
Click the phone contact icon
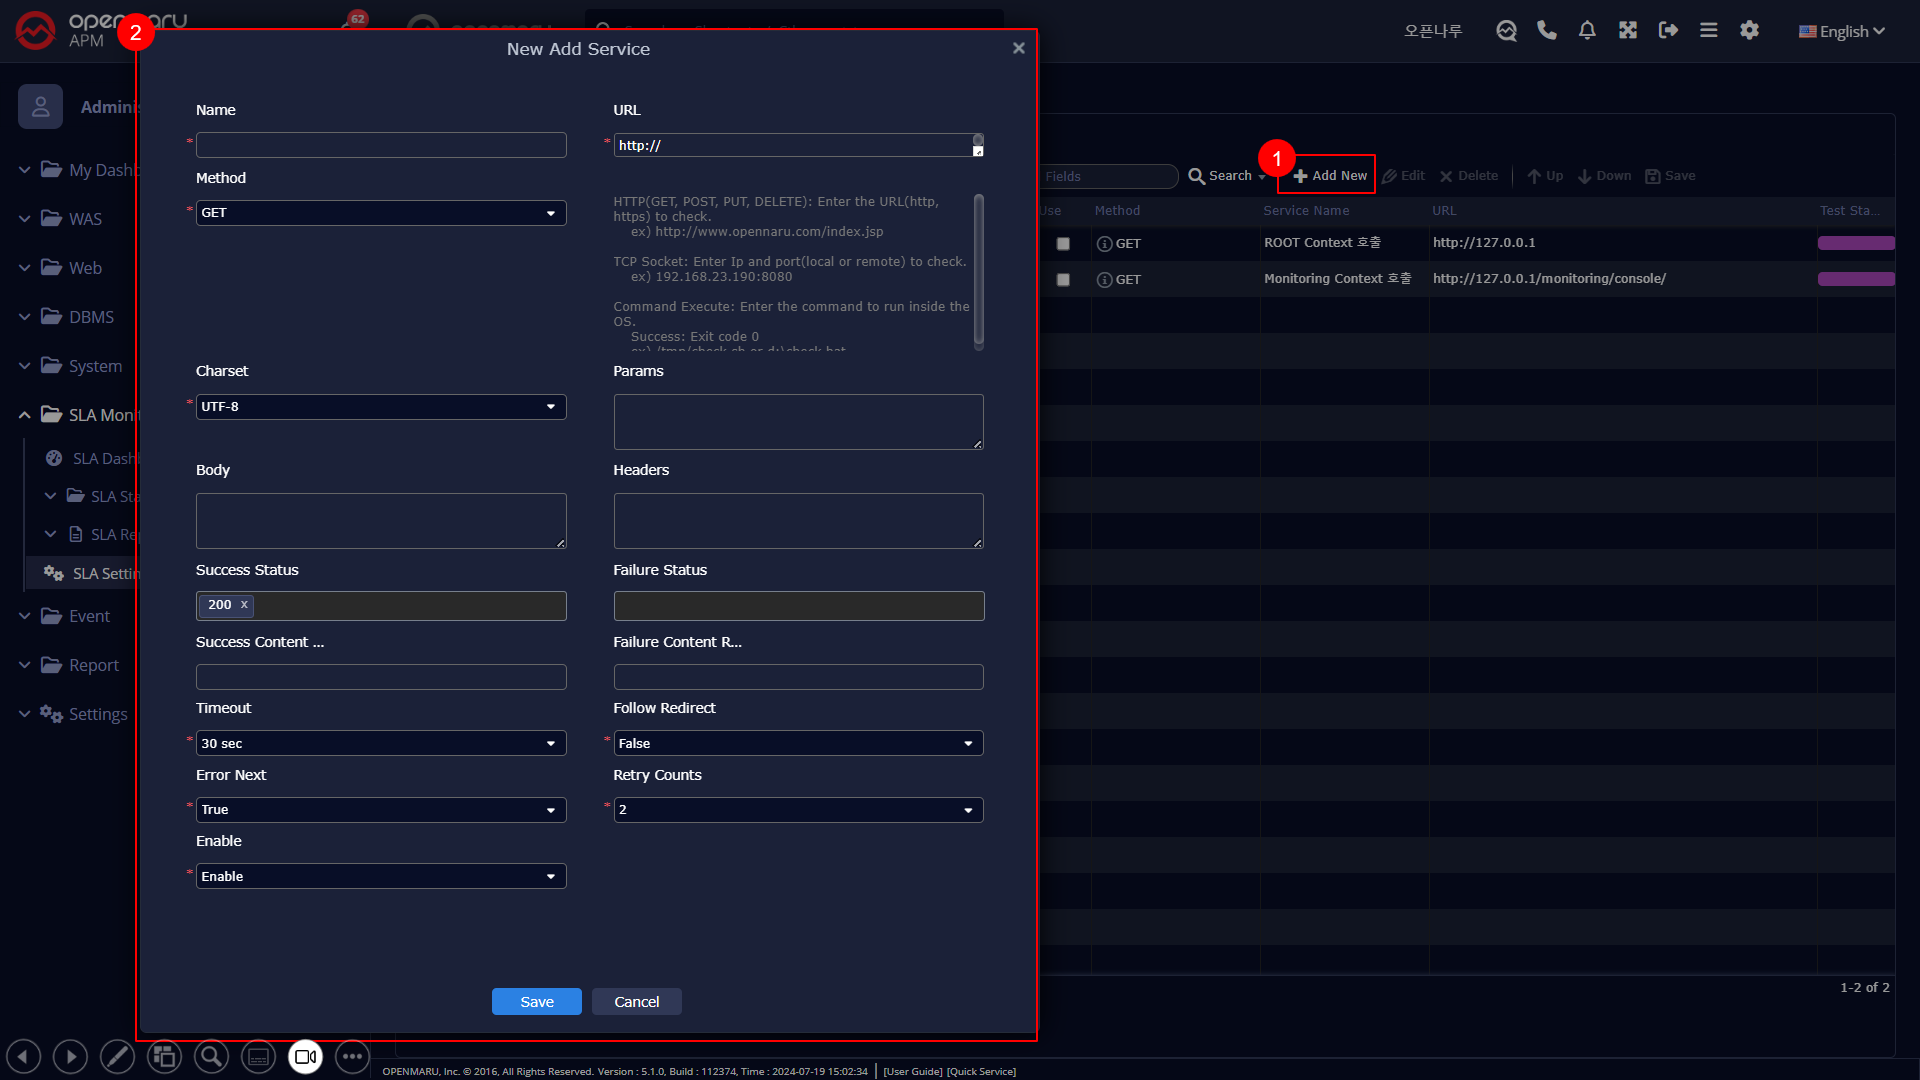click(1547, 31)
